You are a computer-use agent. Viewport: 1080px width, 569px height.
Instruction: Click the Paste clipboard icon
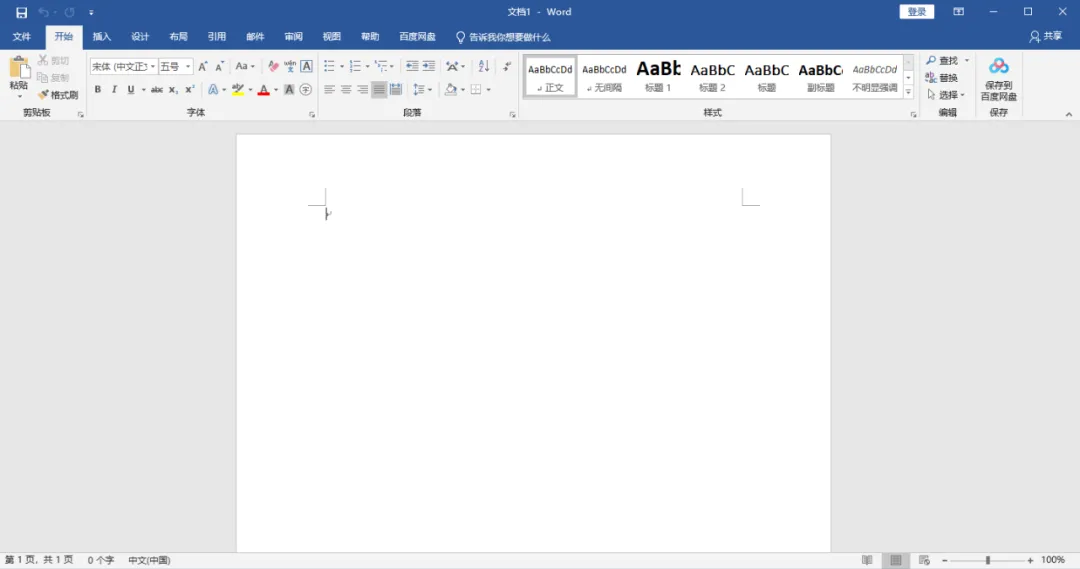19,68
